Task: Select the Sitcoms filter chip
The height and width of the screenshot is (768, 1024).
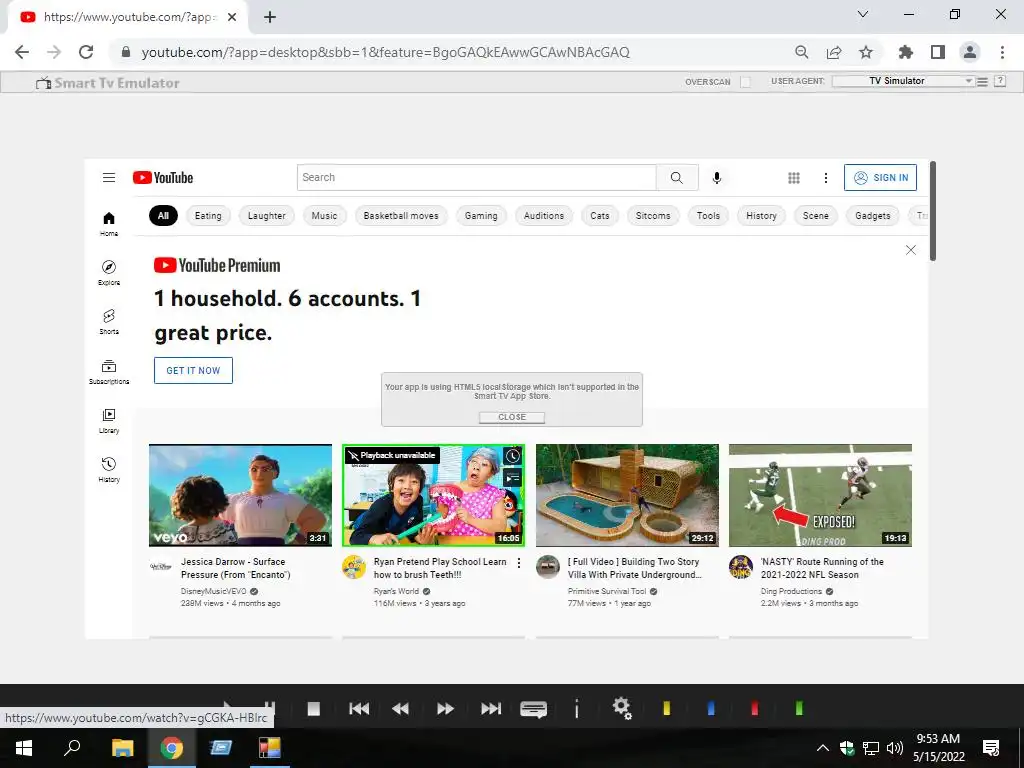Action: [x=653, y=216]
